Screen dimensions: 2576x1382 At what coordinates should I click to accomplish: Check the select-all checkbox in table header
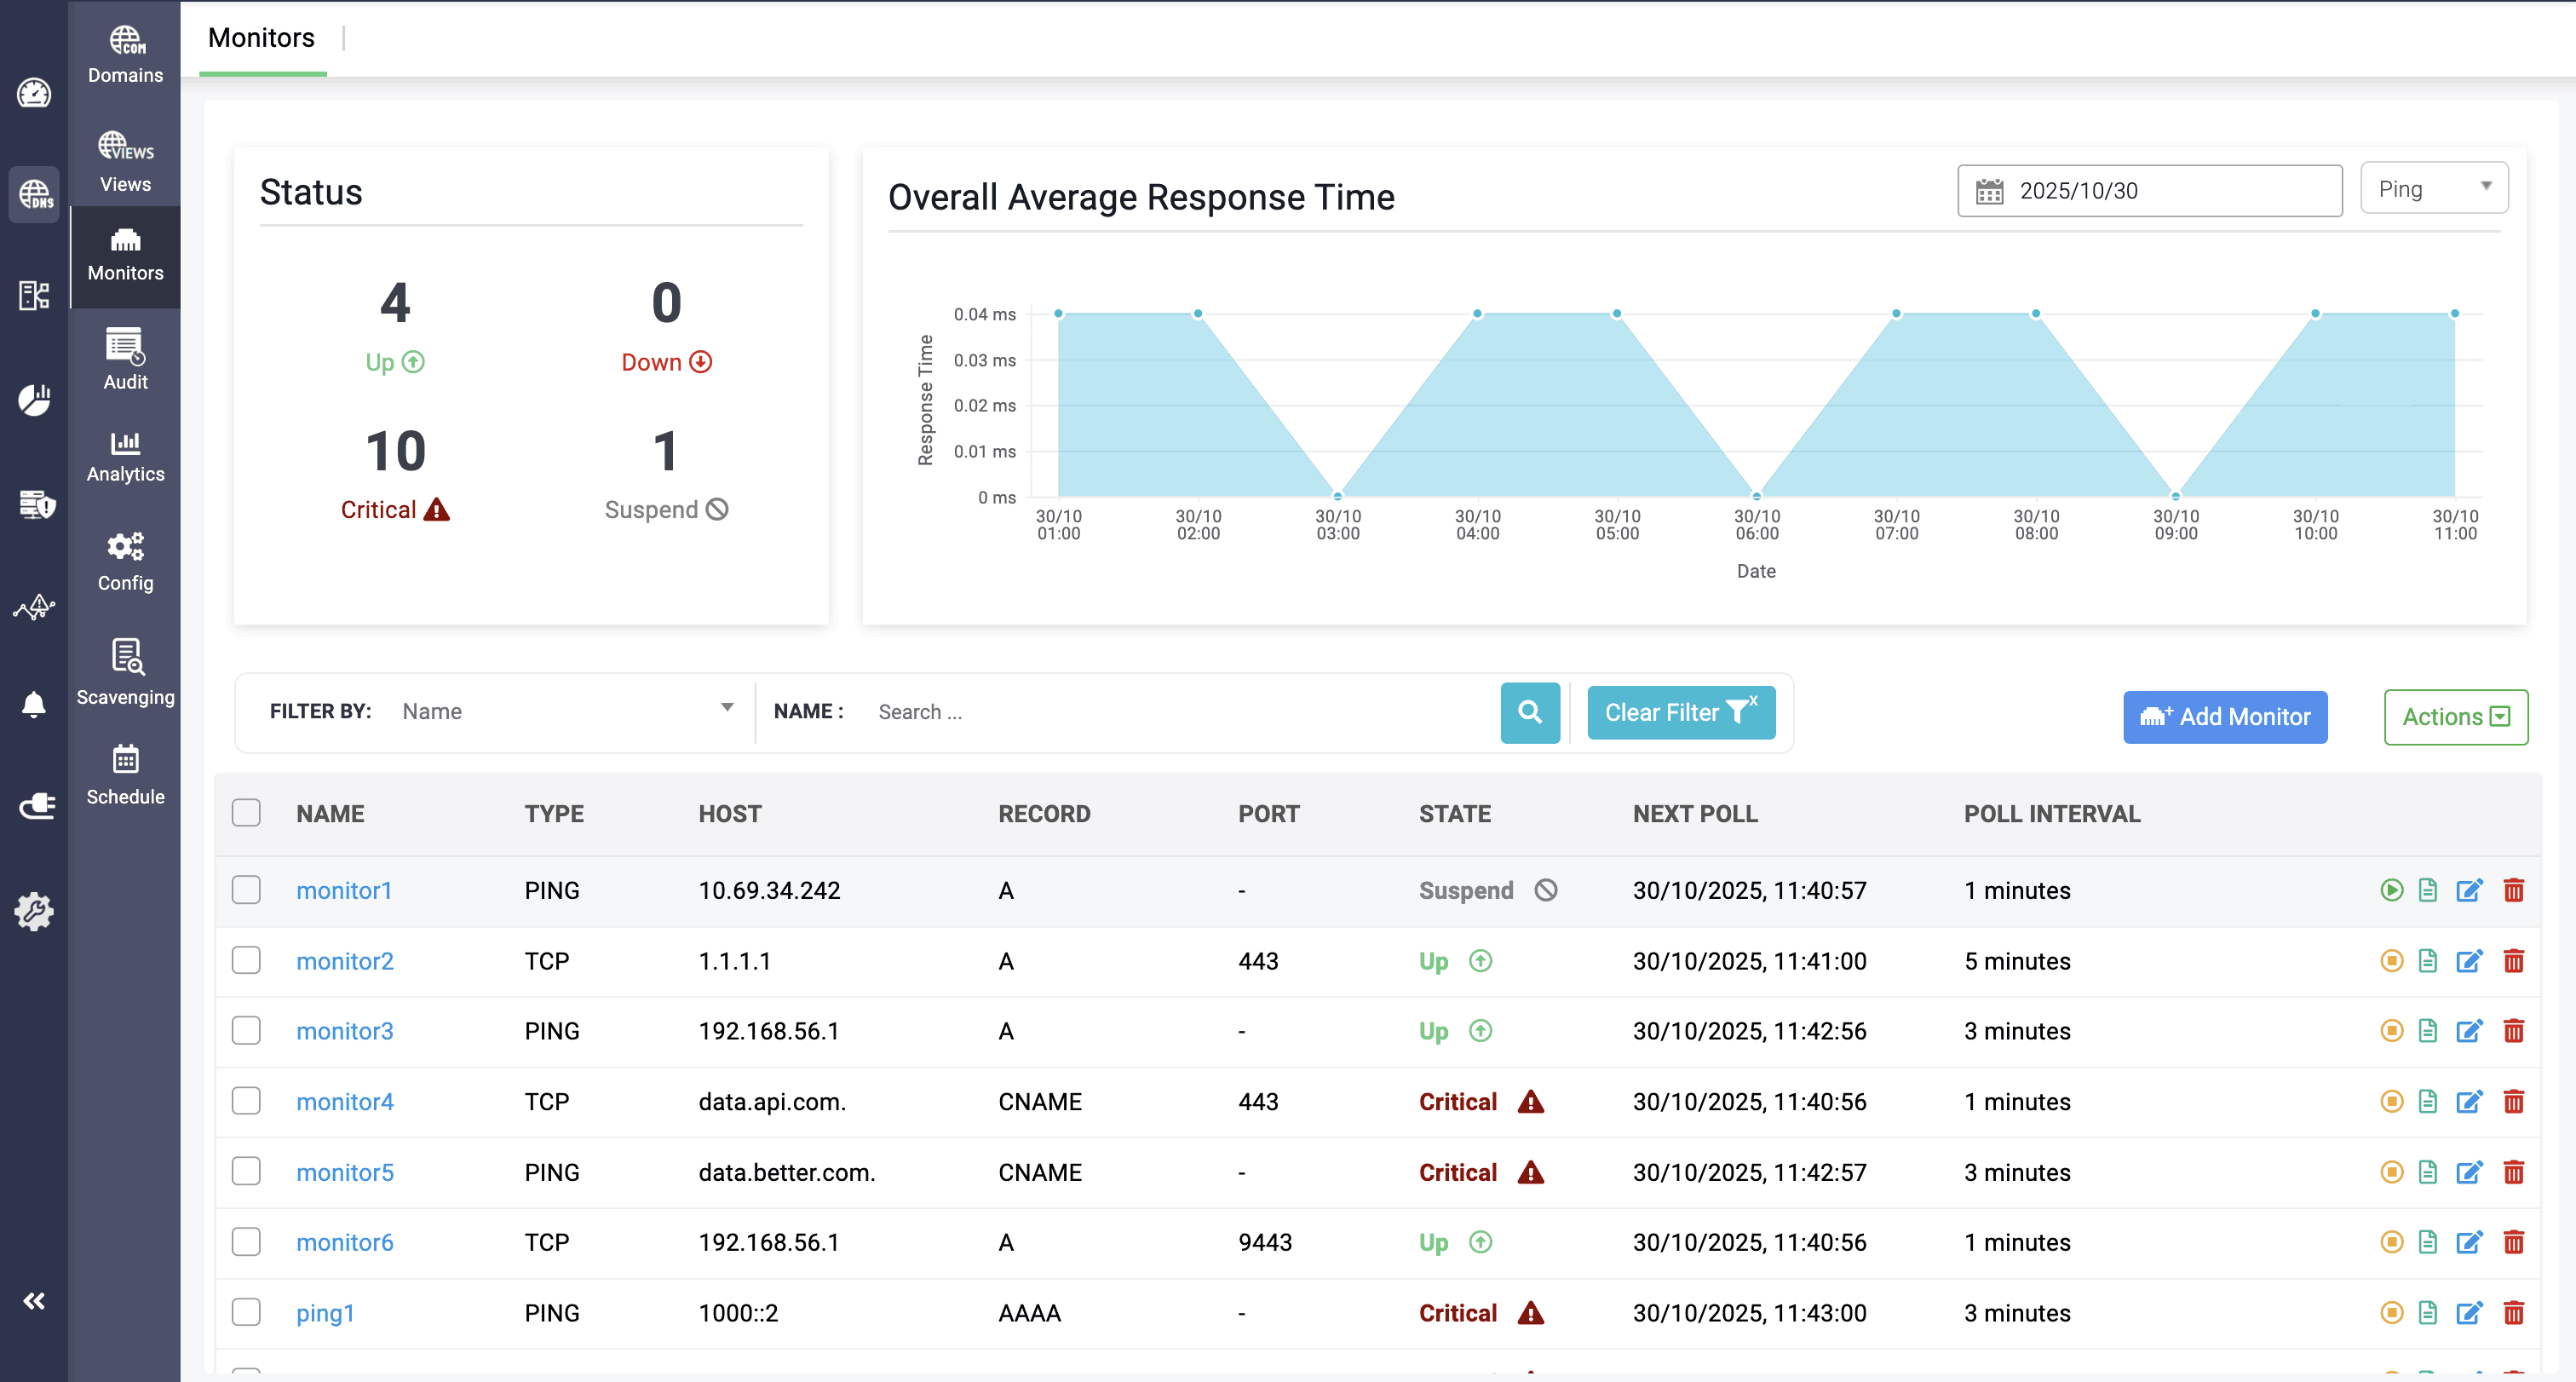pos(246,813)
